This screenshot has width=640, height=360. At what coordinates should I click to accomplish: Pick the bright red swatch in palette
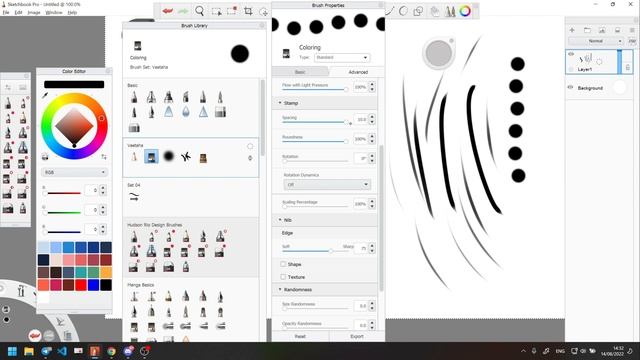click(81, 285)
